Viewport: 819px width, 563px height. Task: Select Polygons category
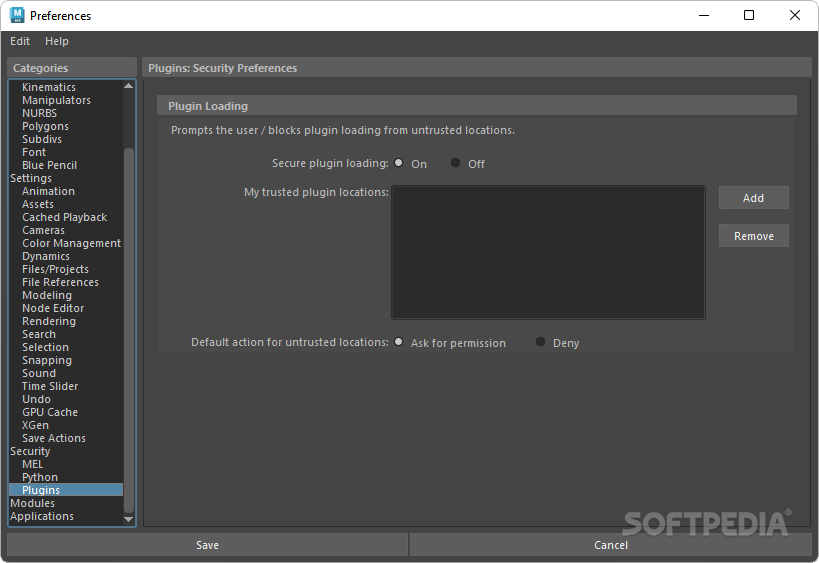coord(45,126)
